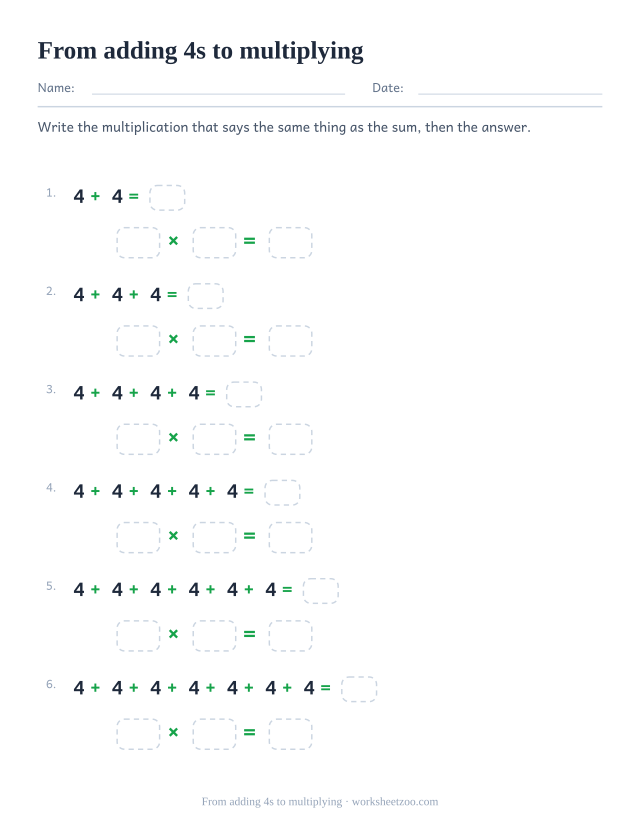Click product box under problem 3
Screen dimensions: 640x829
[x=291, y=439]
